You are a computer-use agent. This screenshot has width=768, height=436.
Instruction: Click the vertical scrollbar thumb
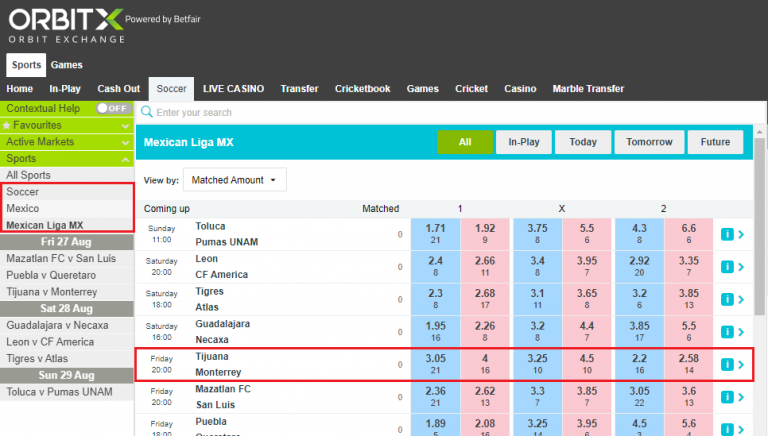(x=759, y=226)
